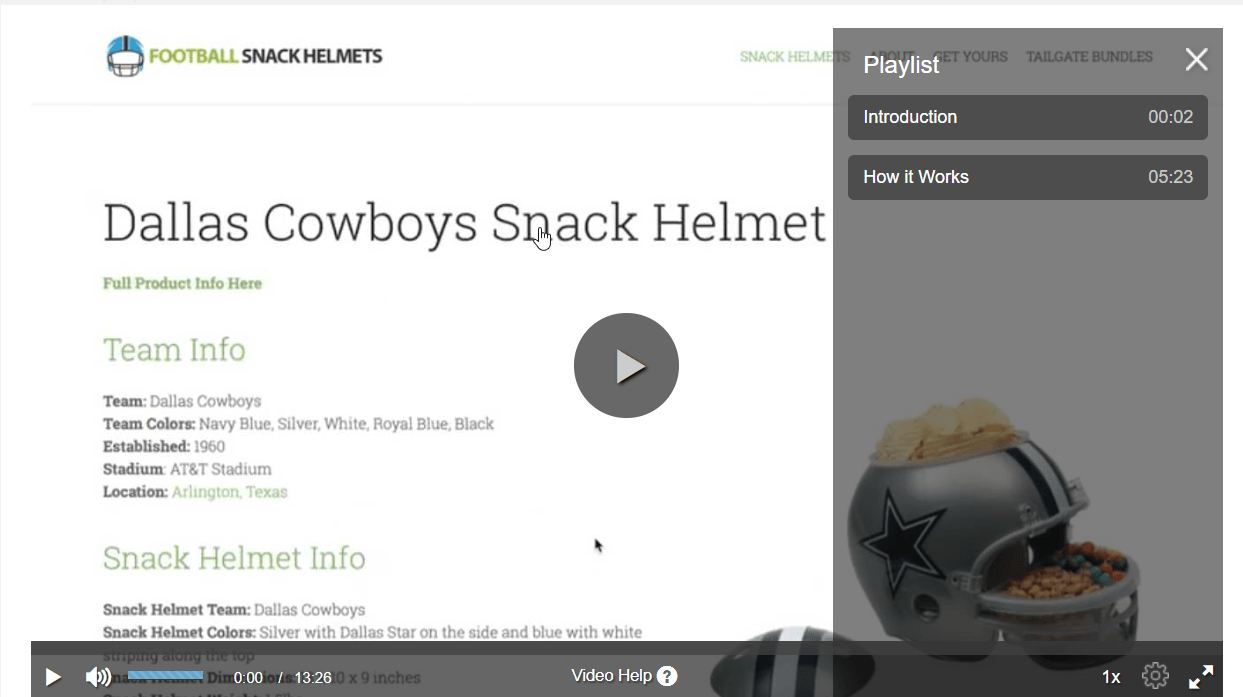Click the video progress bar above controls
1243x697 pixels.
(x=626, y=648)
